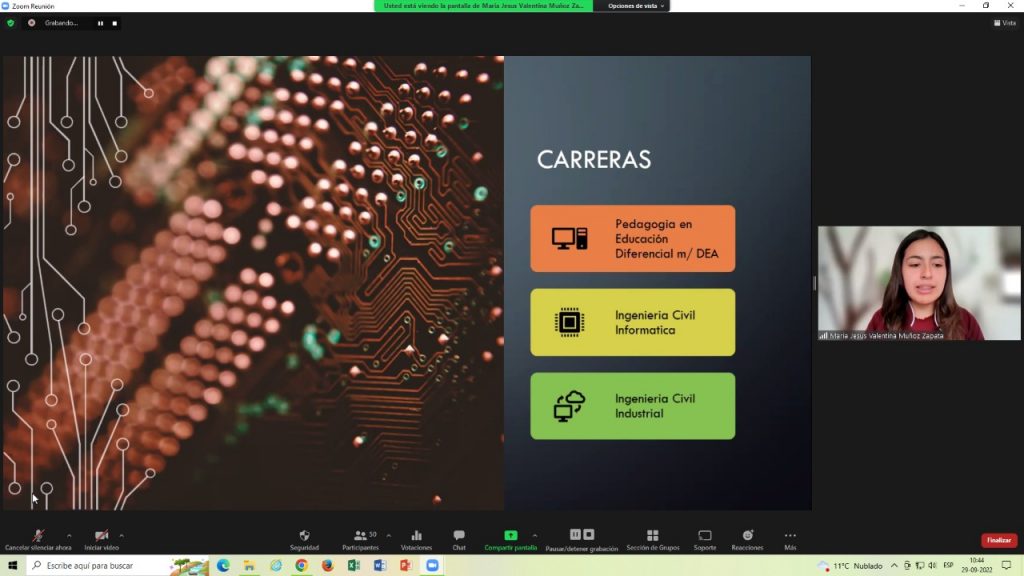This screenshot has width=1024, height=576.
Task: Click the Windows taskbar search box
Action: 100,565
